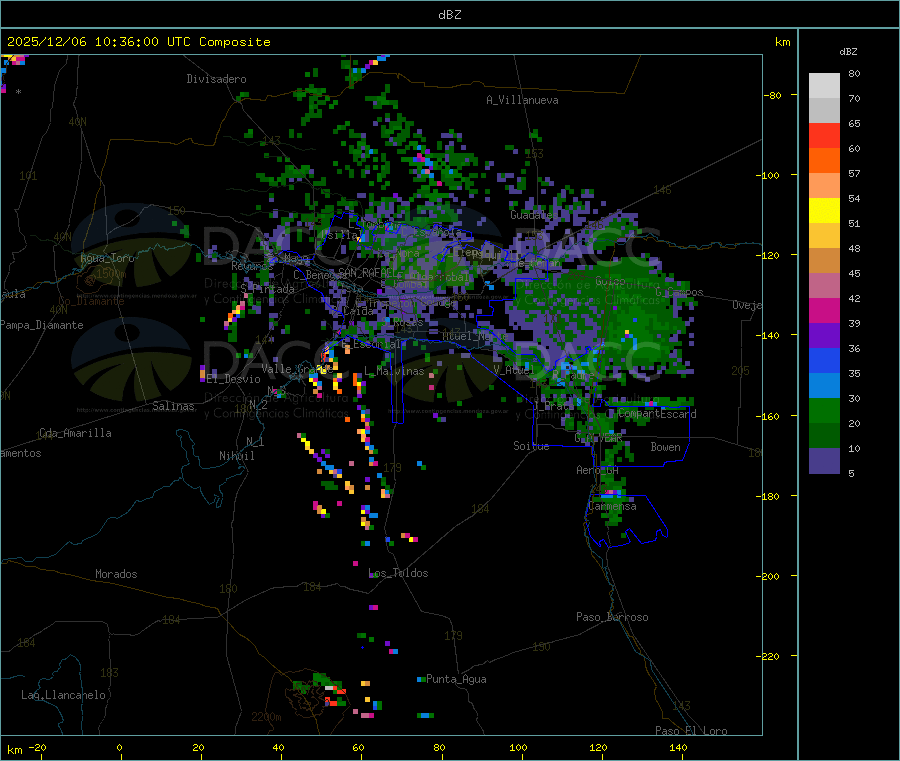Click the '45' legend value label
The height and width of the screenshot is (761, 900).
[854, 274]
